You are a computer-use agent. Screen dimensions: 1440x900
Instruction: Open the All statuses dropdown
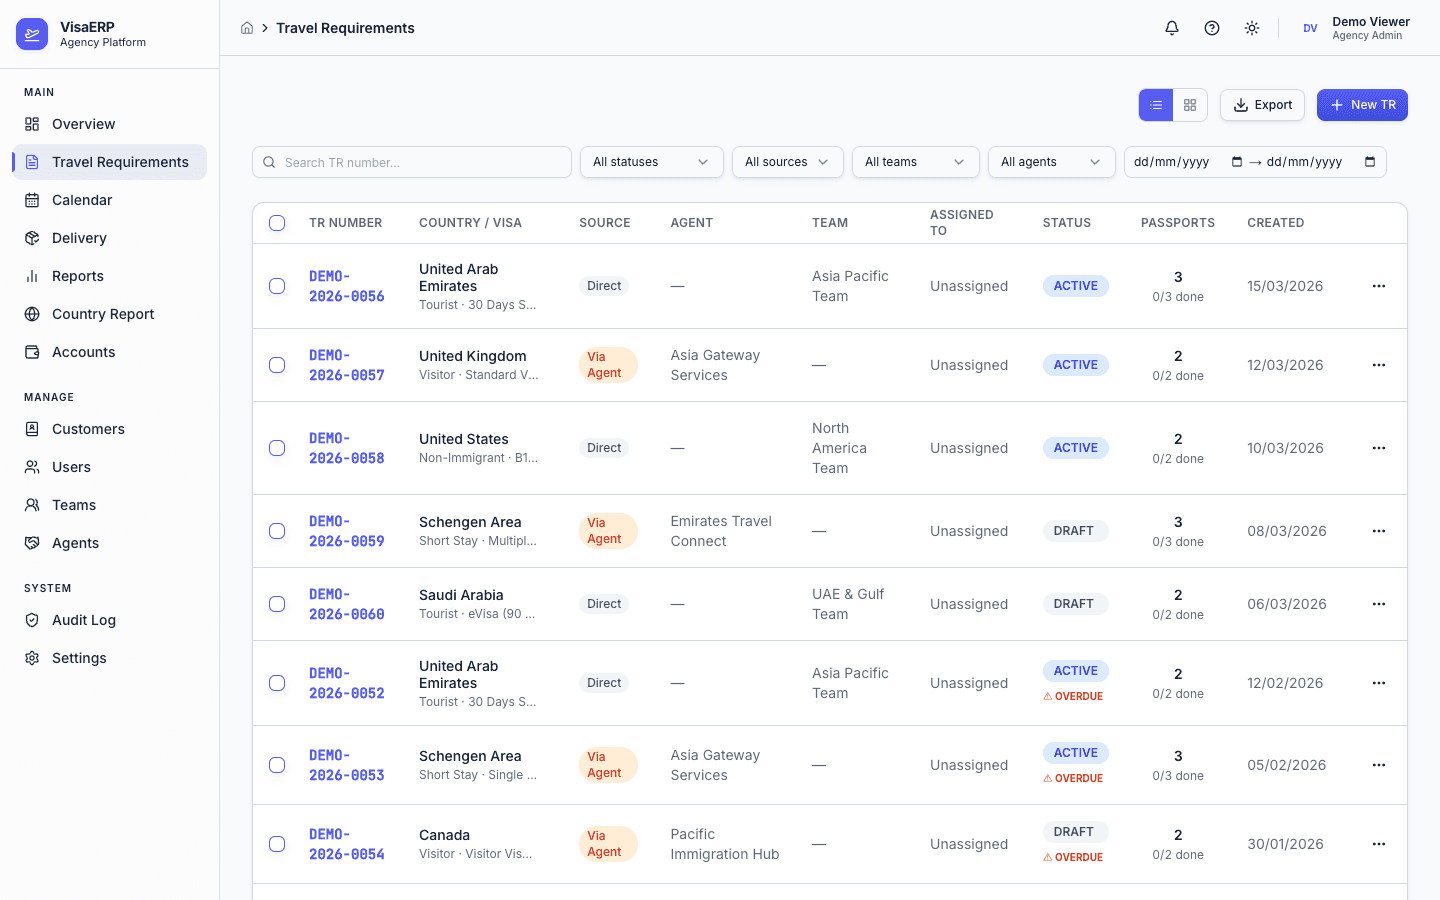[651, 161]
